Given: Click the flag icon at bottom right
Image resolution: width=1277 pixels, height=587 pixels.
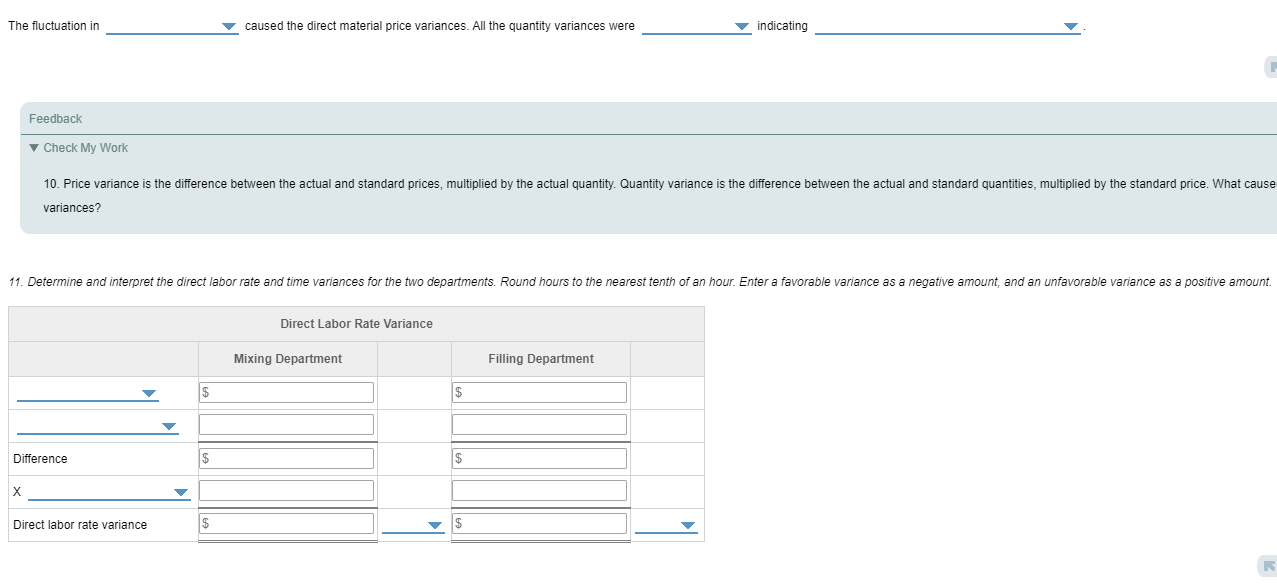Looking at the screenshot, I should click(x=1271, y=565).
